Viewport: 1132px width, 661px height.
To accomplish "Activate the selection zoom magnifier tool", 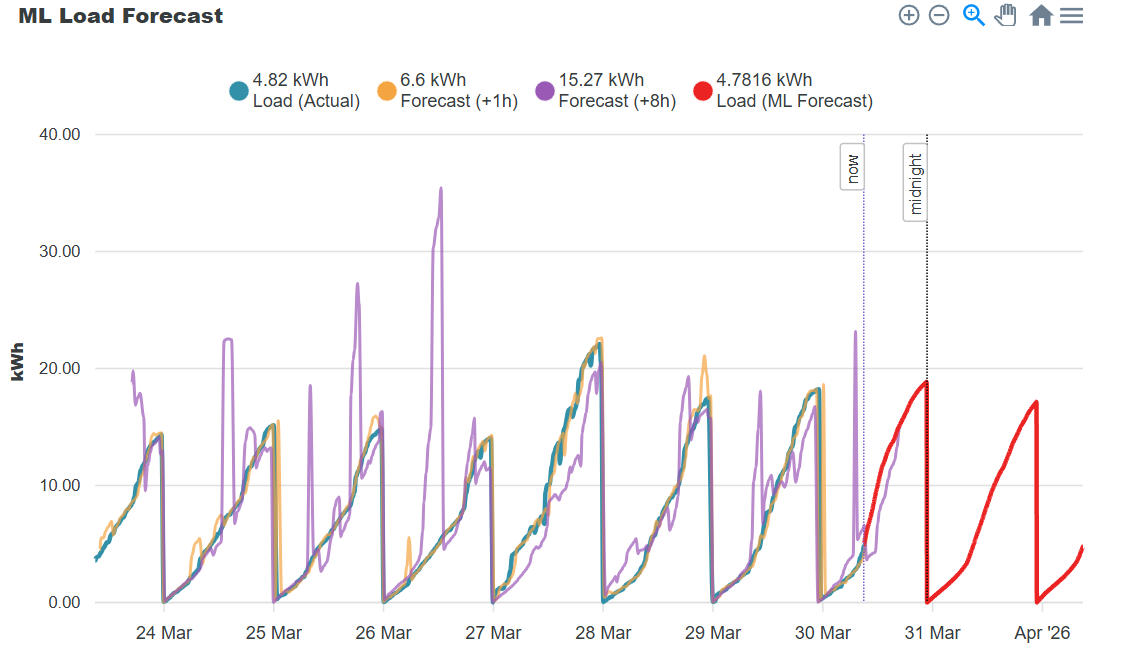I will click(x=973, y=15).
